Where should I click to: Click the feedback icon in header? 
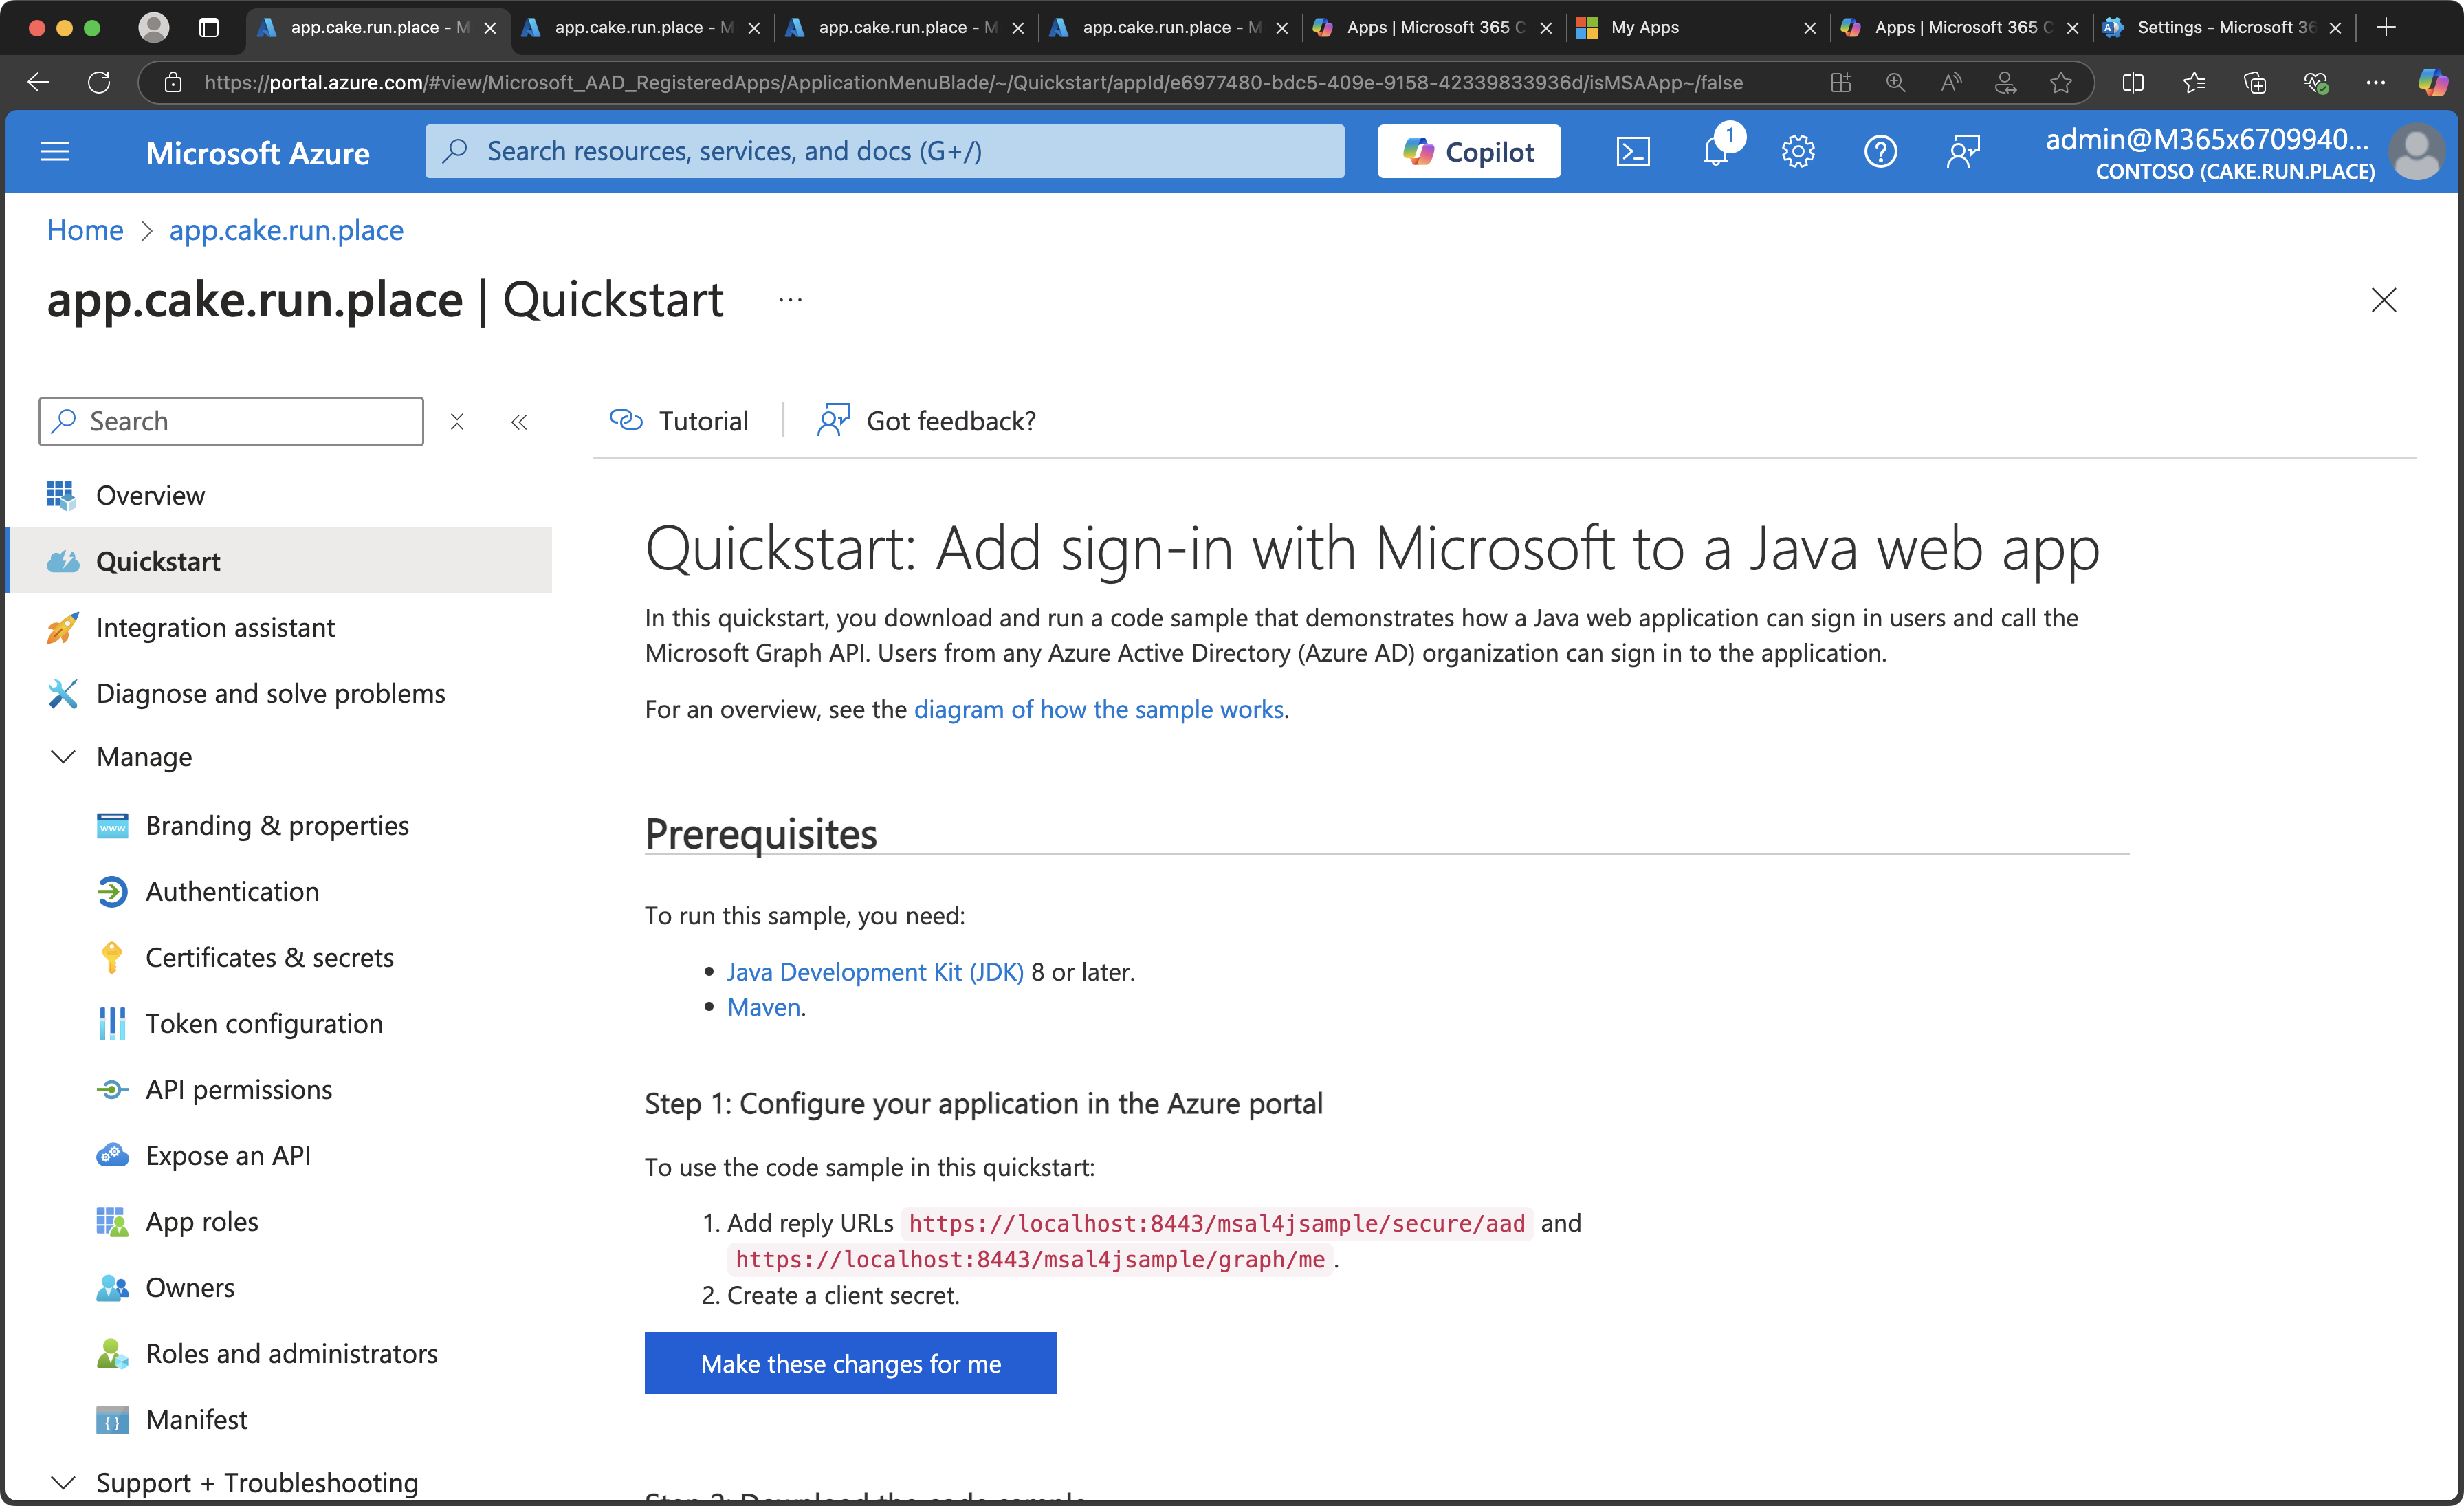(x=1963, y=152)
